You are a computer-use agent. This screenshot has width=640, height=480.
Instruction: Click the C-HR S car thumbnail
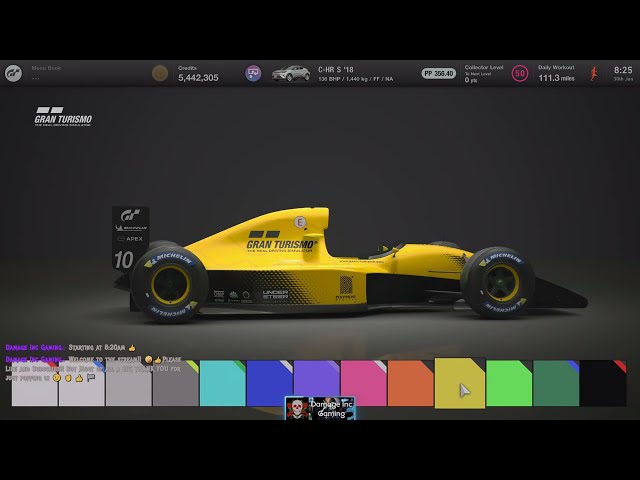[291, 73]
